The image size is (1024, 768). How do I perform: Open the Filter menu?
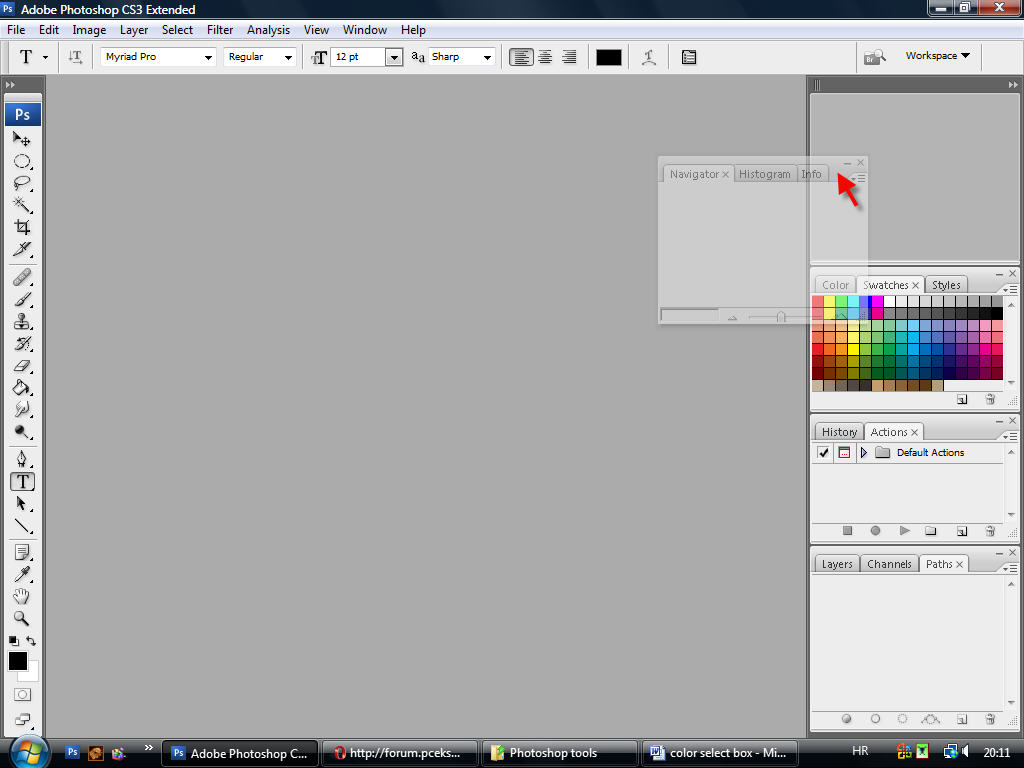(x=220, y=30)
